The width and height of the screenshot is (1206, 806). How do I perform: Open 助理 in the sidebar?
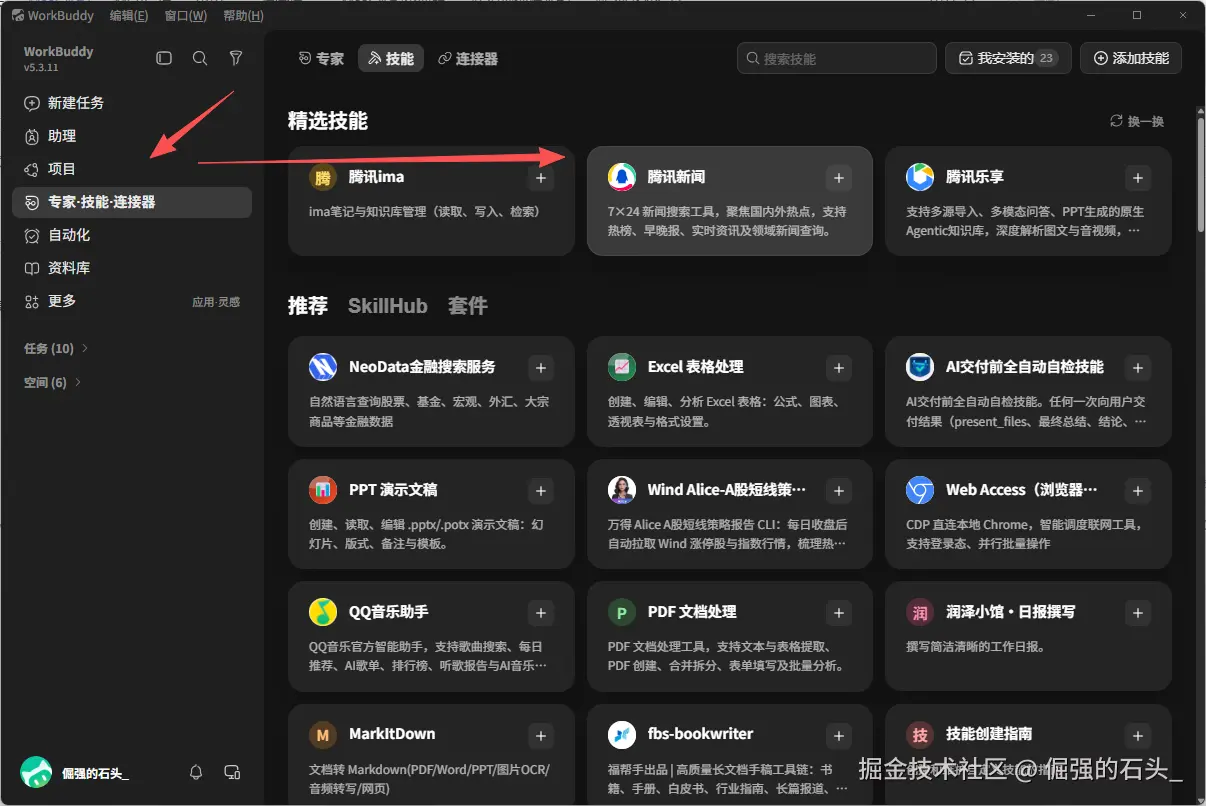pos(132,136)
